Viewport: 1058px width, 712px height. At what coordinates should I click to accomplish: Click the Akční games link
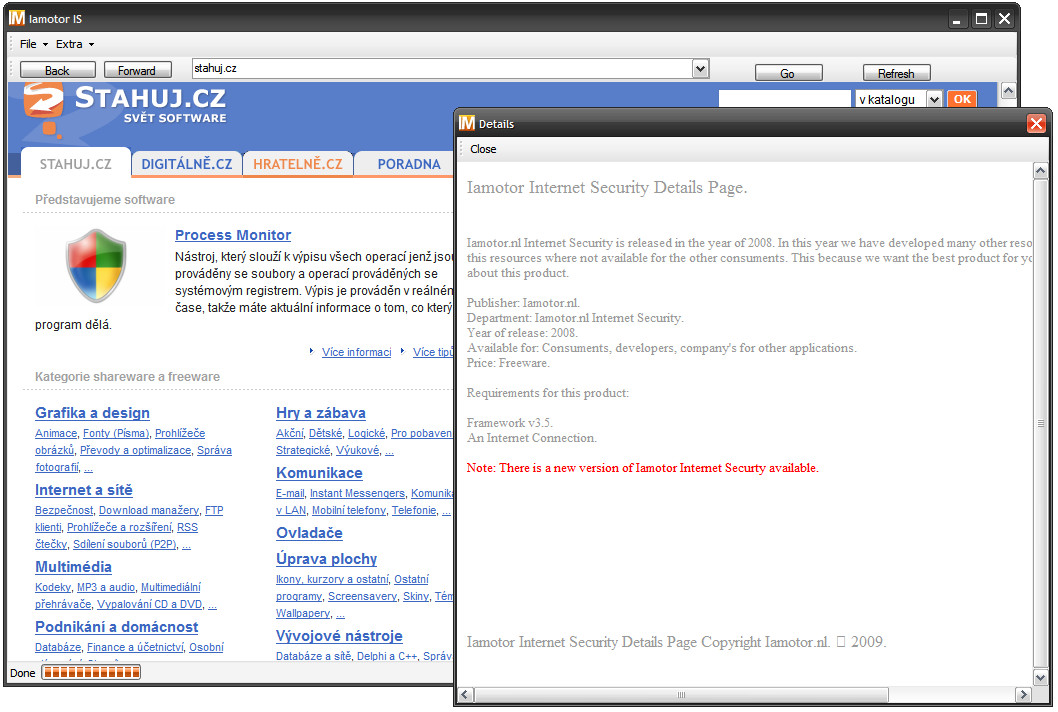click(x=289, y=433)
